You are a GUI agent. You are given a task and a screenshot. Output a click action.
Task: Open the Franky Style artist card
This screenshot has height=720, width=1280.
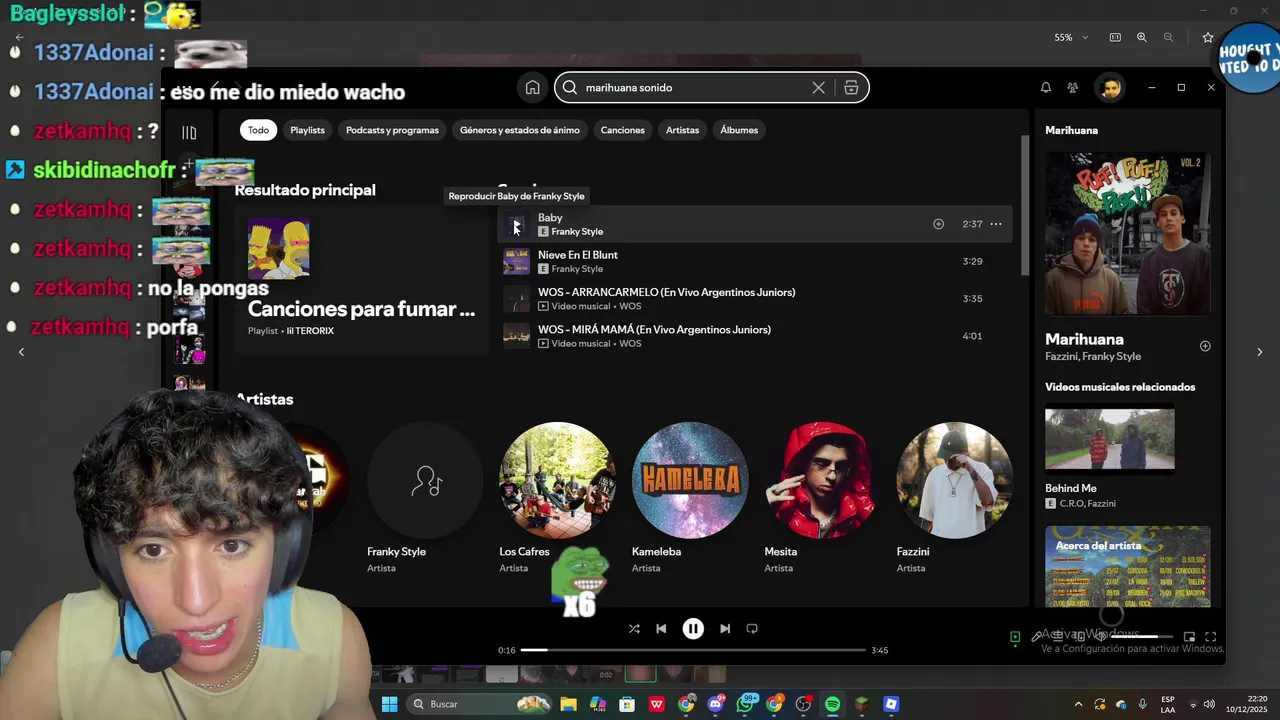click(425, 497)
